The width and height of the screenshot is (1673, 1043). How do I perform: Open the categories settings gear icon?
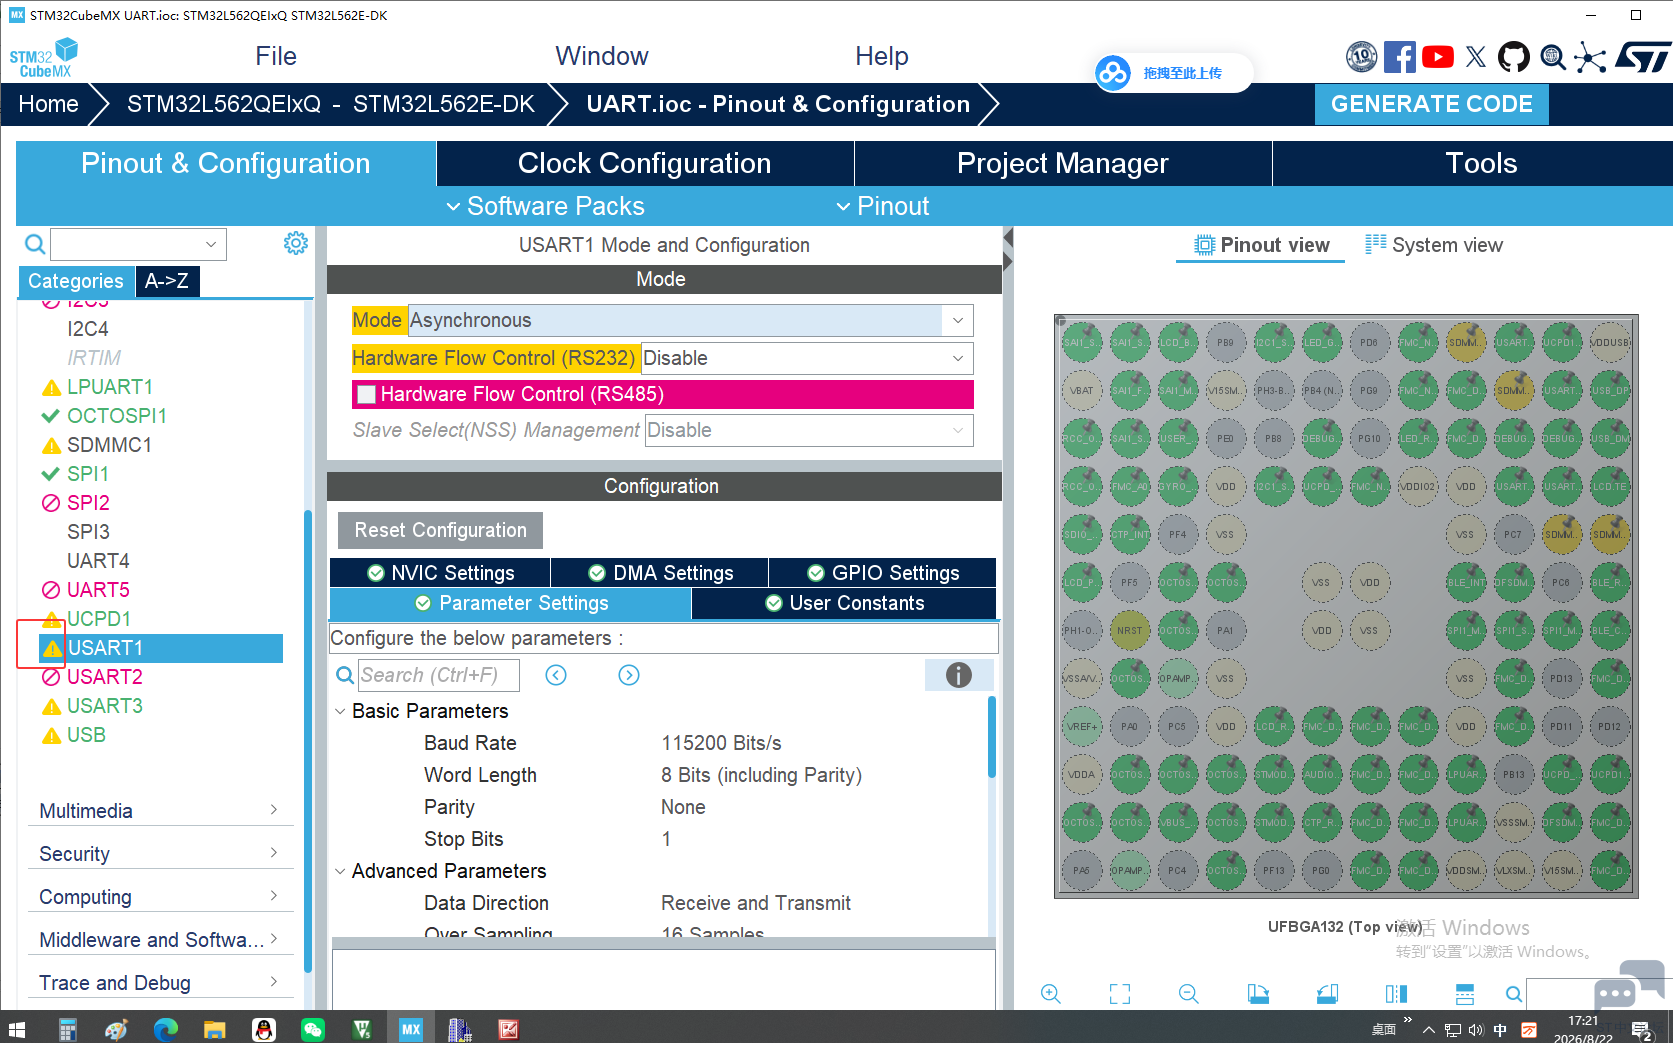[x=296, y=243]
